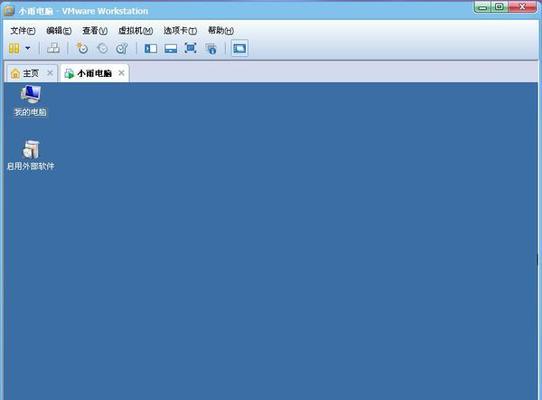Image resolution: width=542 pixels, height=400 pixels.
Task: Select the 启用外部软件 desktop icon
Action: pyautogui.click(x=30, y=155)
